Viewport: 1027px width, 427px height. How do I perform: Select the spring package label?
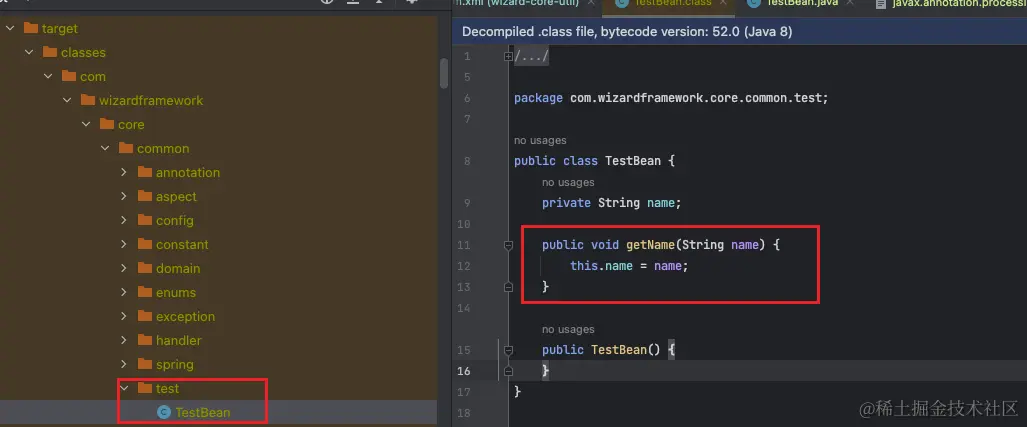click(x=175, y=364)
